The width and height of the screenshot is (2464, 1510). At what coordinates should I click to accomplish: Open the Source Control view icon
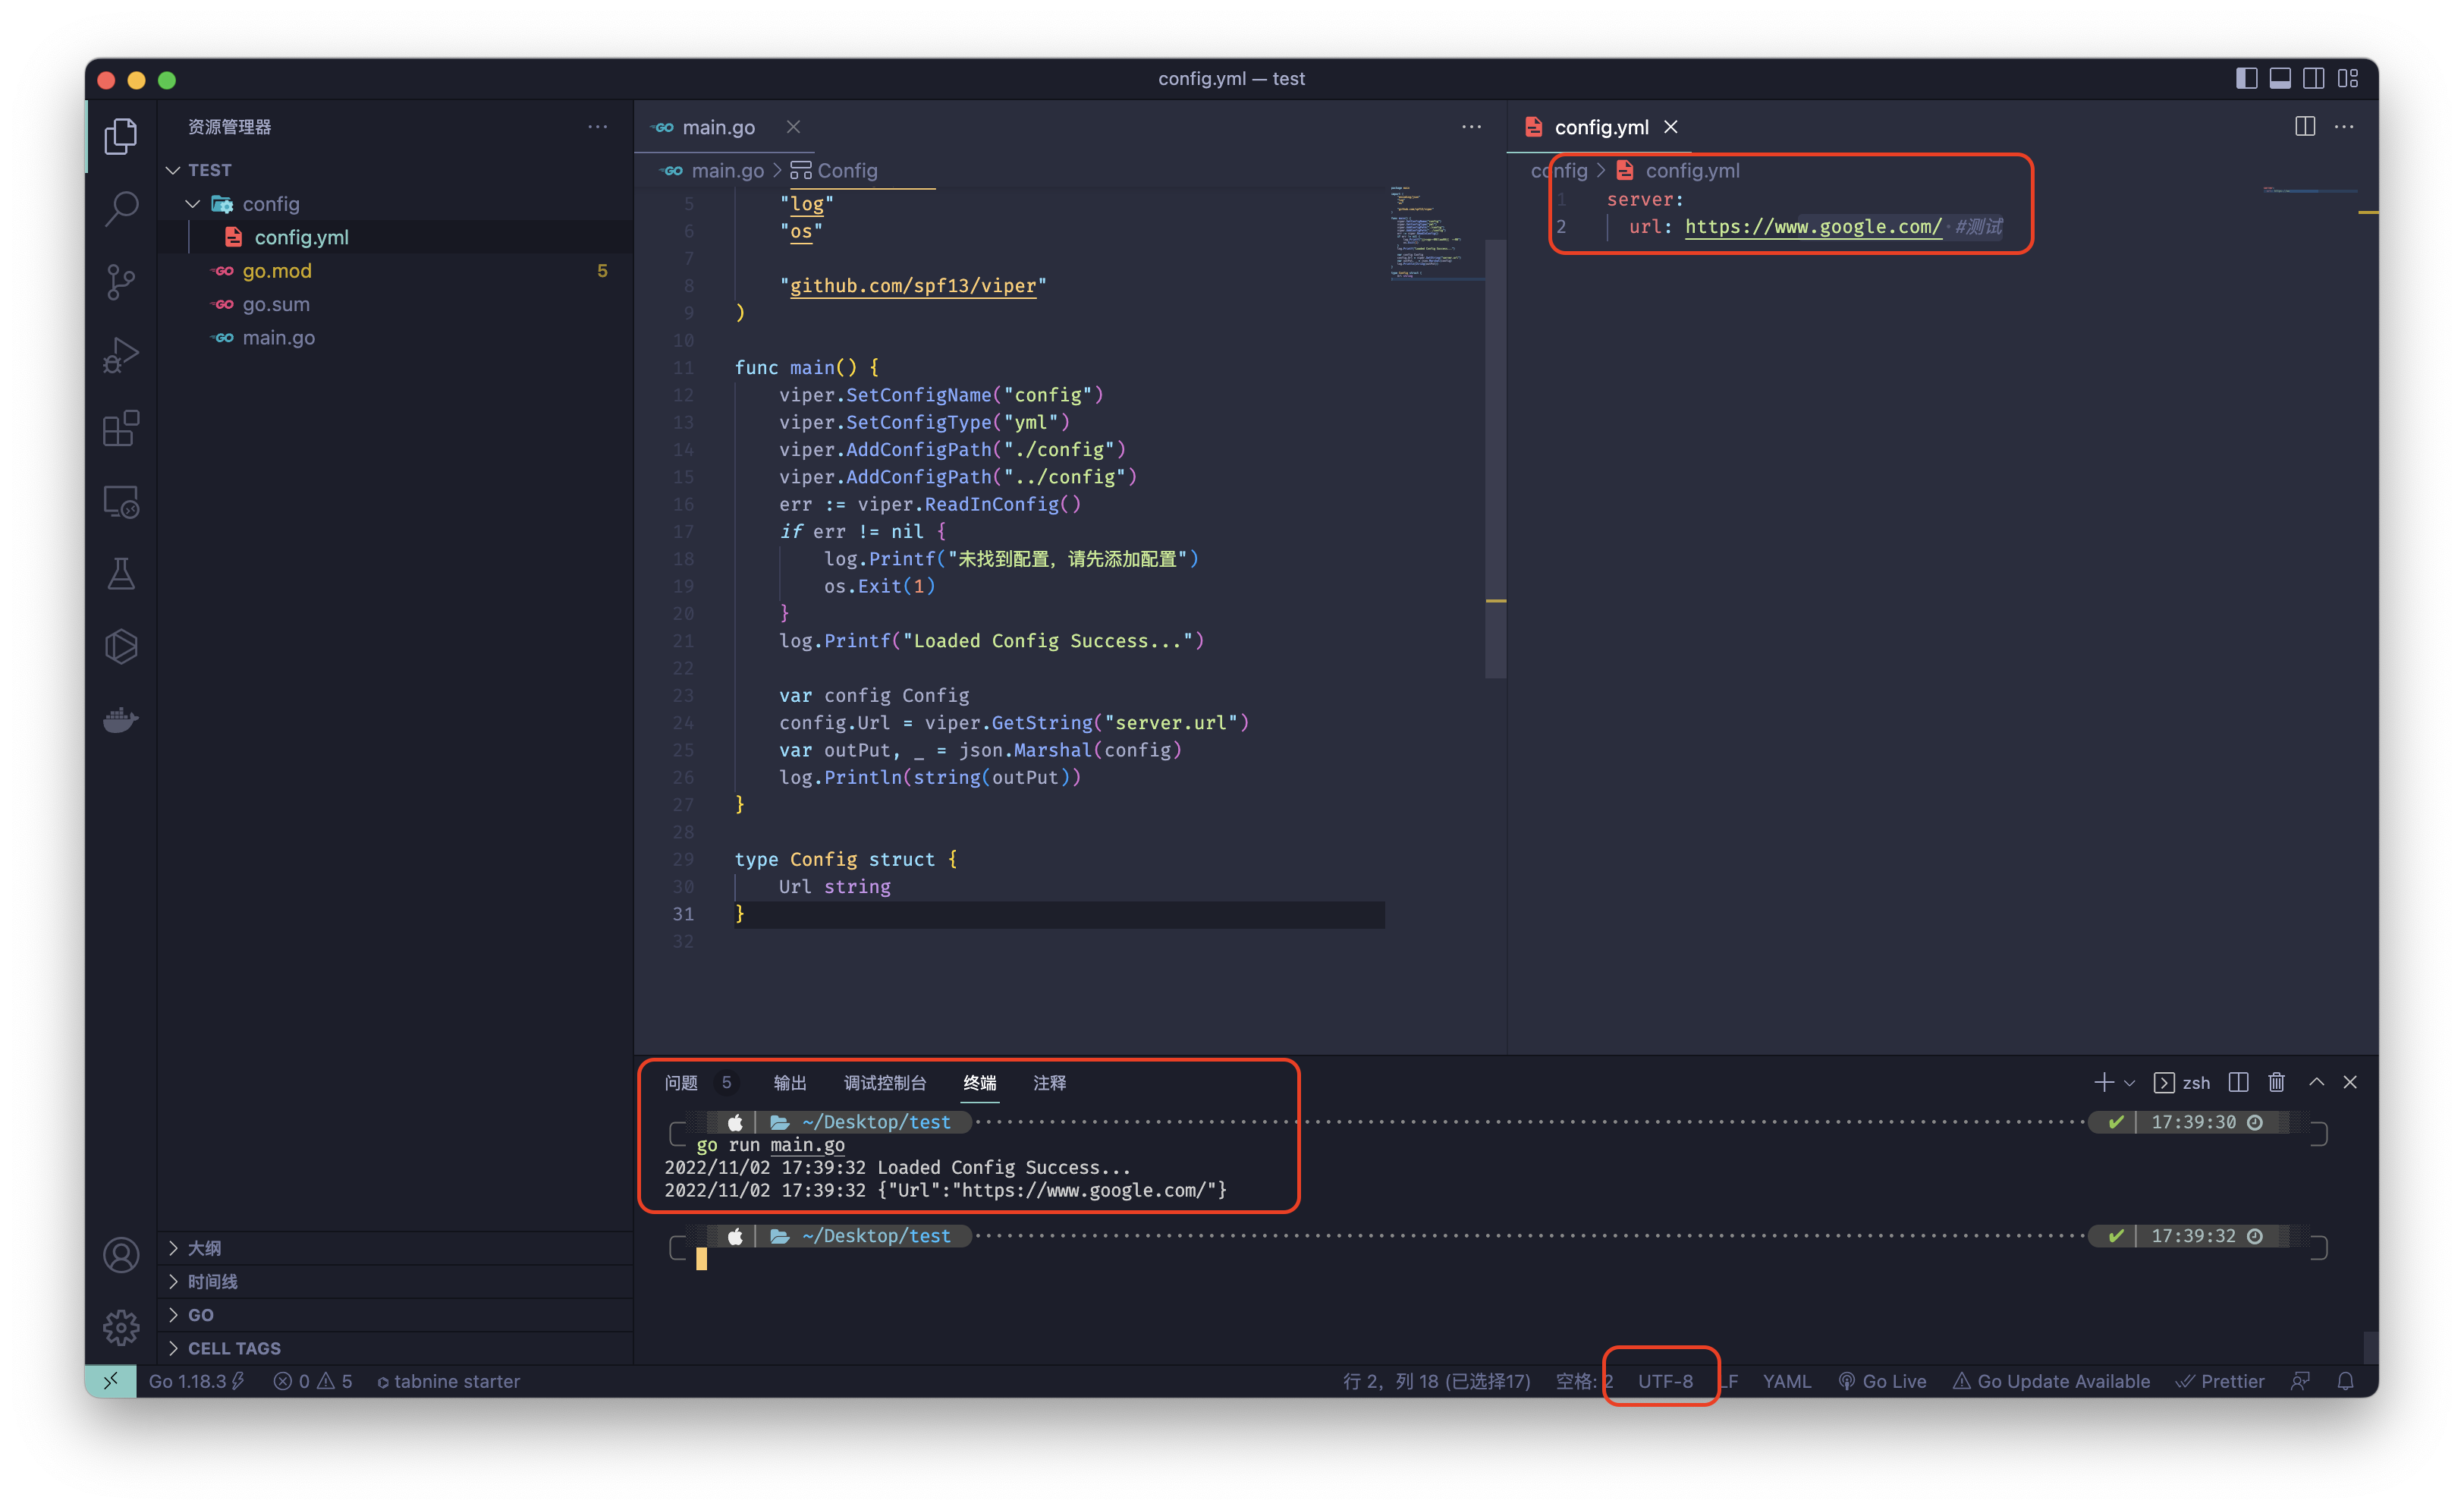pos(121,282)
